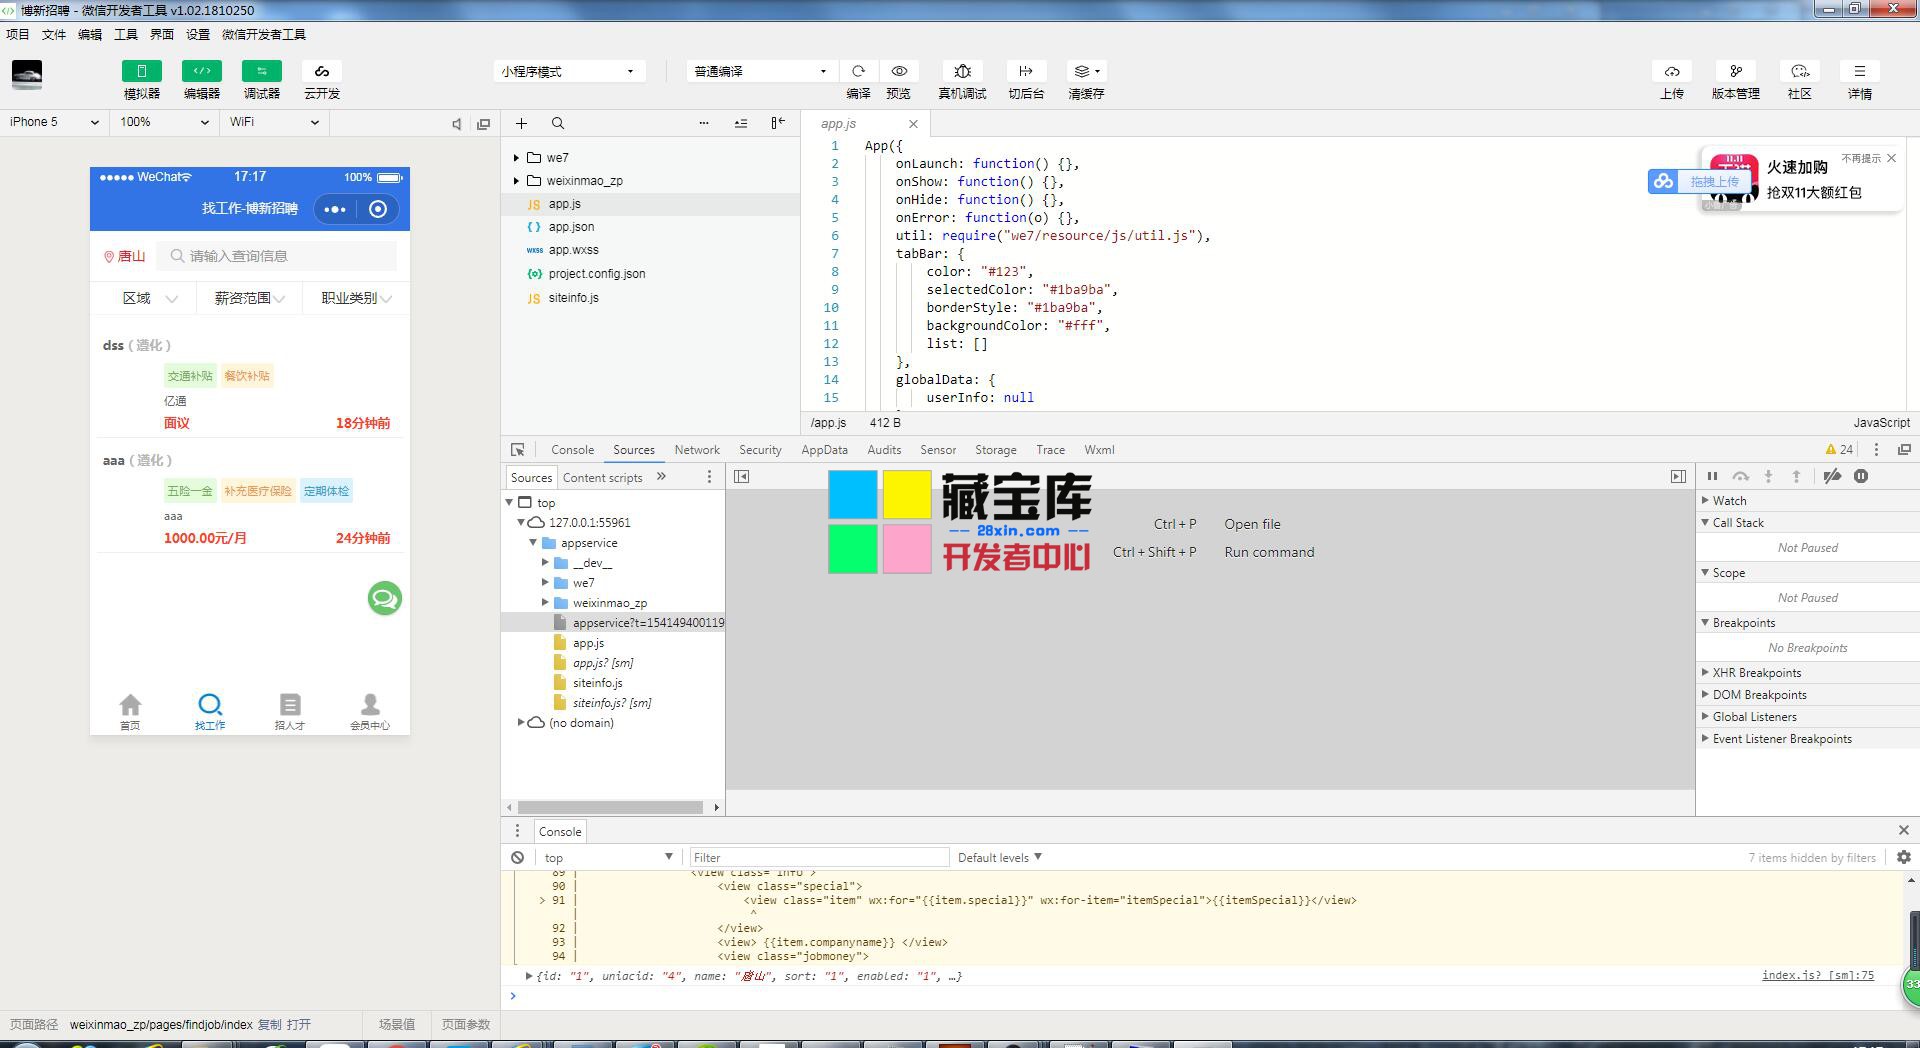Click the clear console icon
1920x1048 pixels.
pos(517,857)
